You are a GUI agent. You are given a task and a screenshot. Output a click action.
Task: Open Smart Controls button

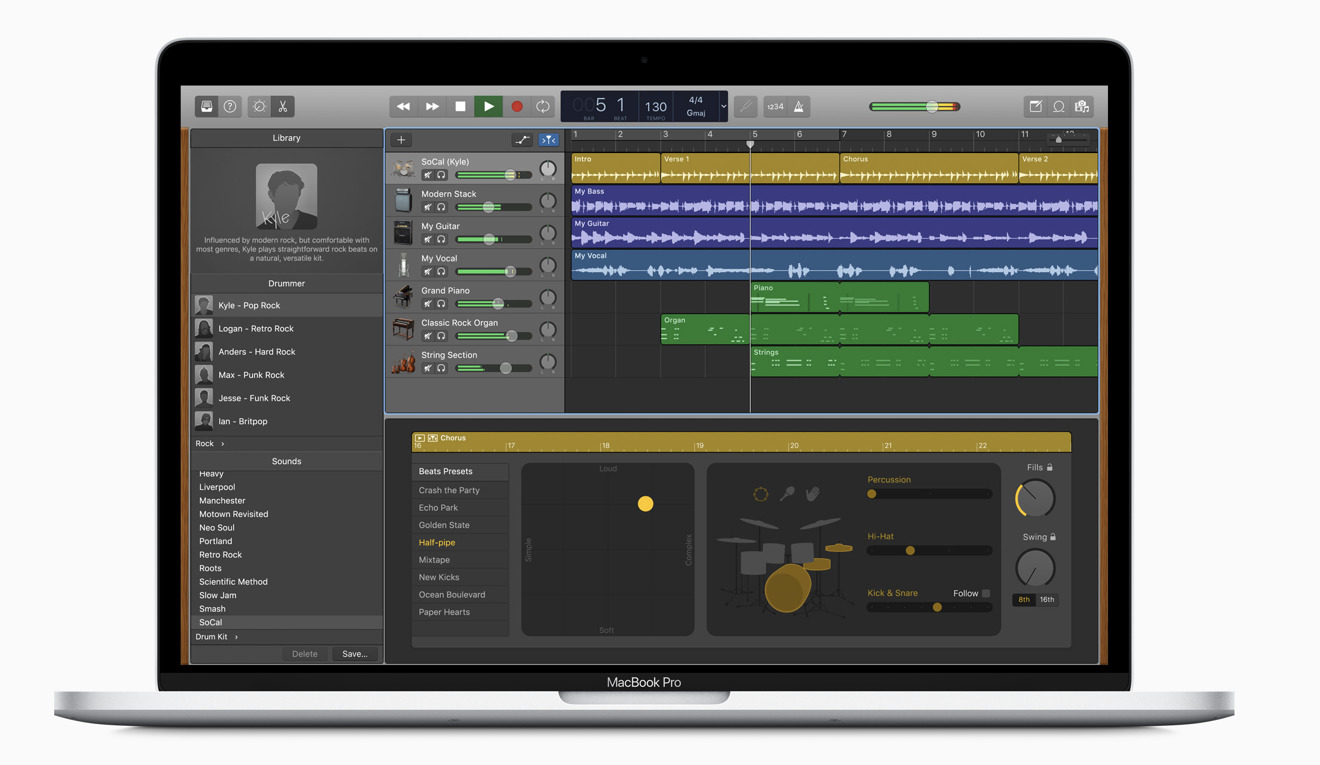pyautogui.click(x=260, y=106)
